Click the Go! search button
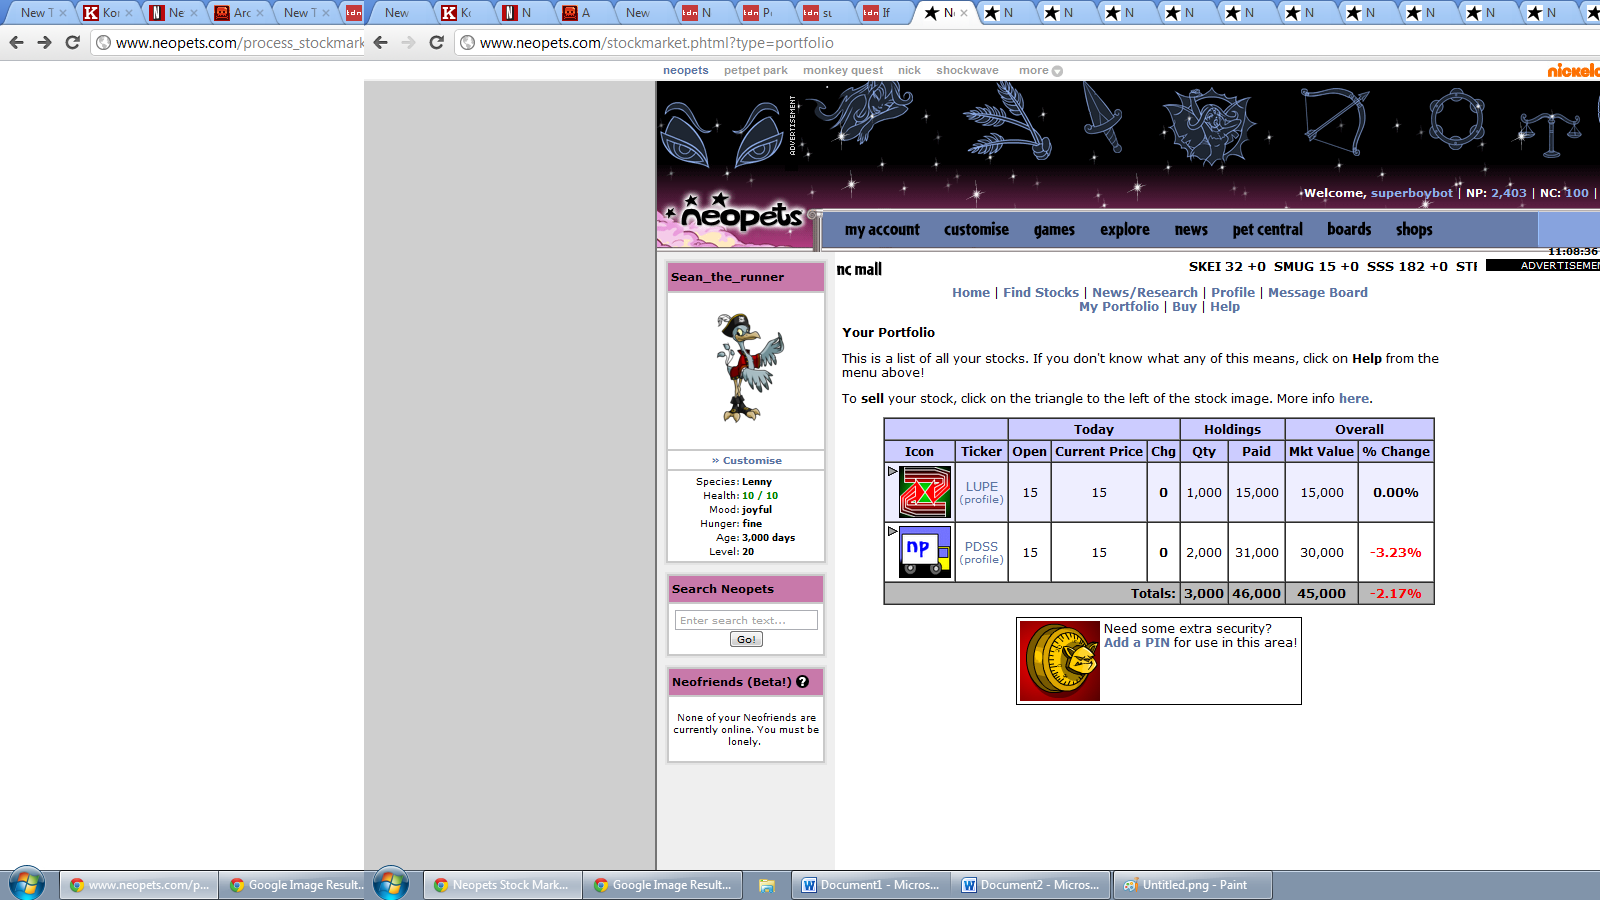 pos(746,640)
